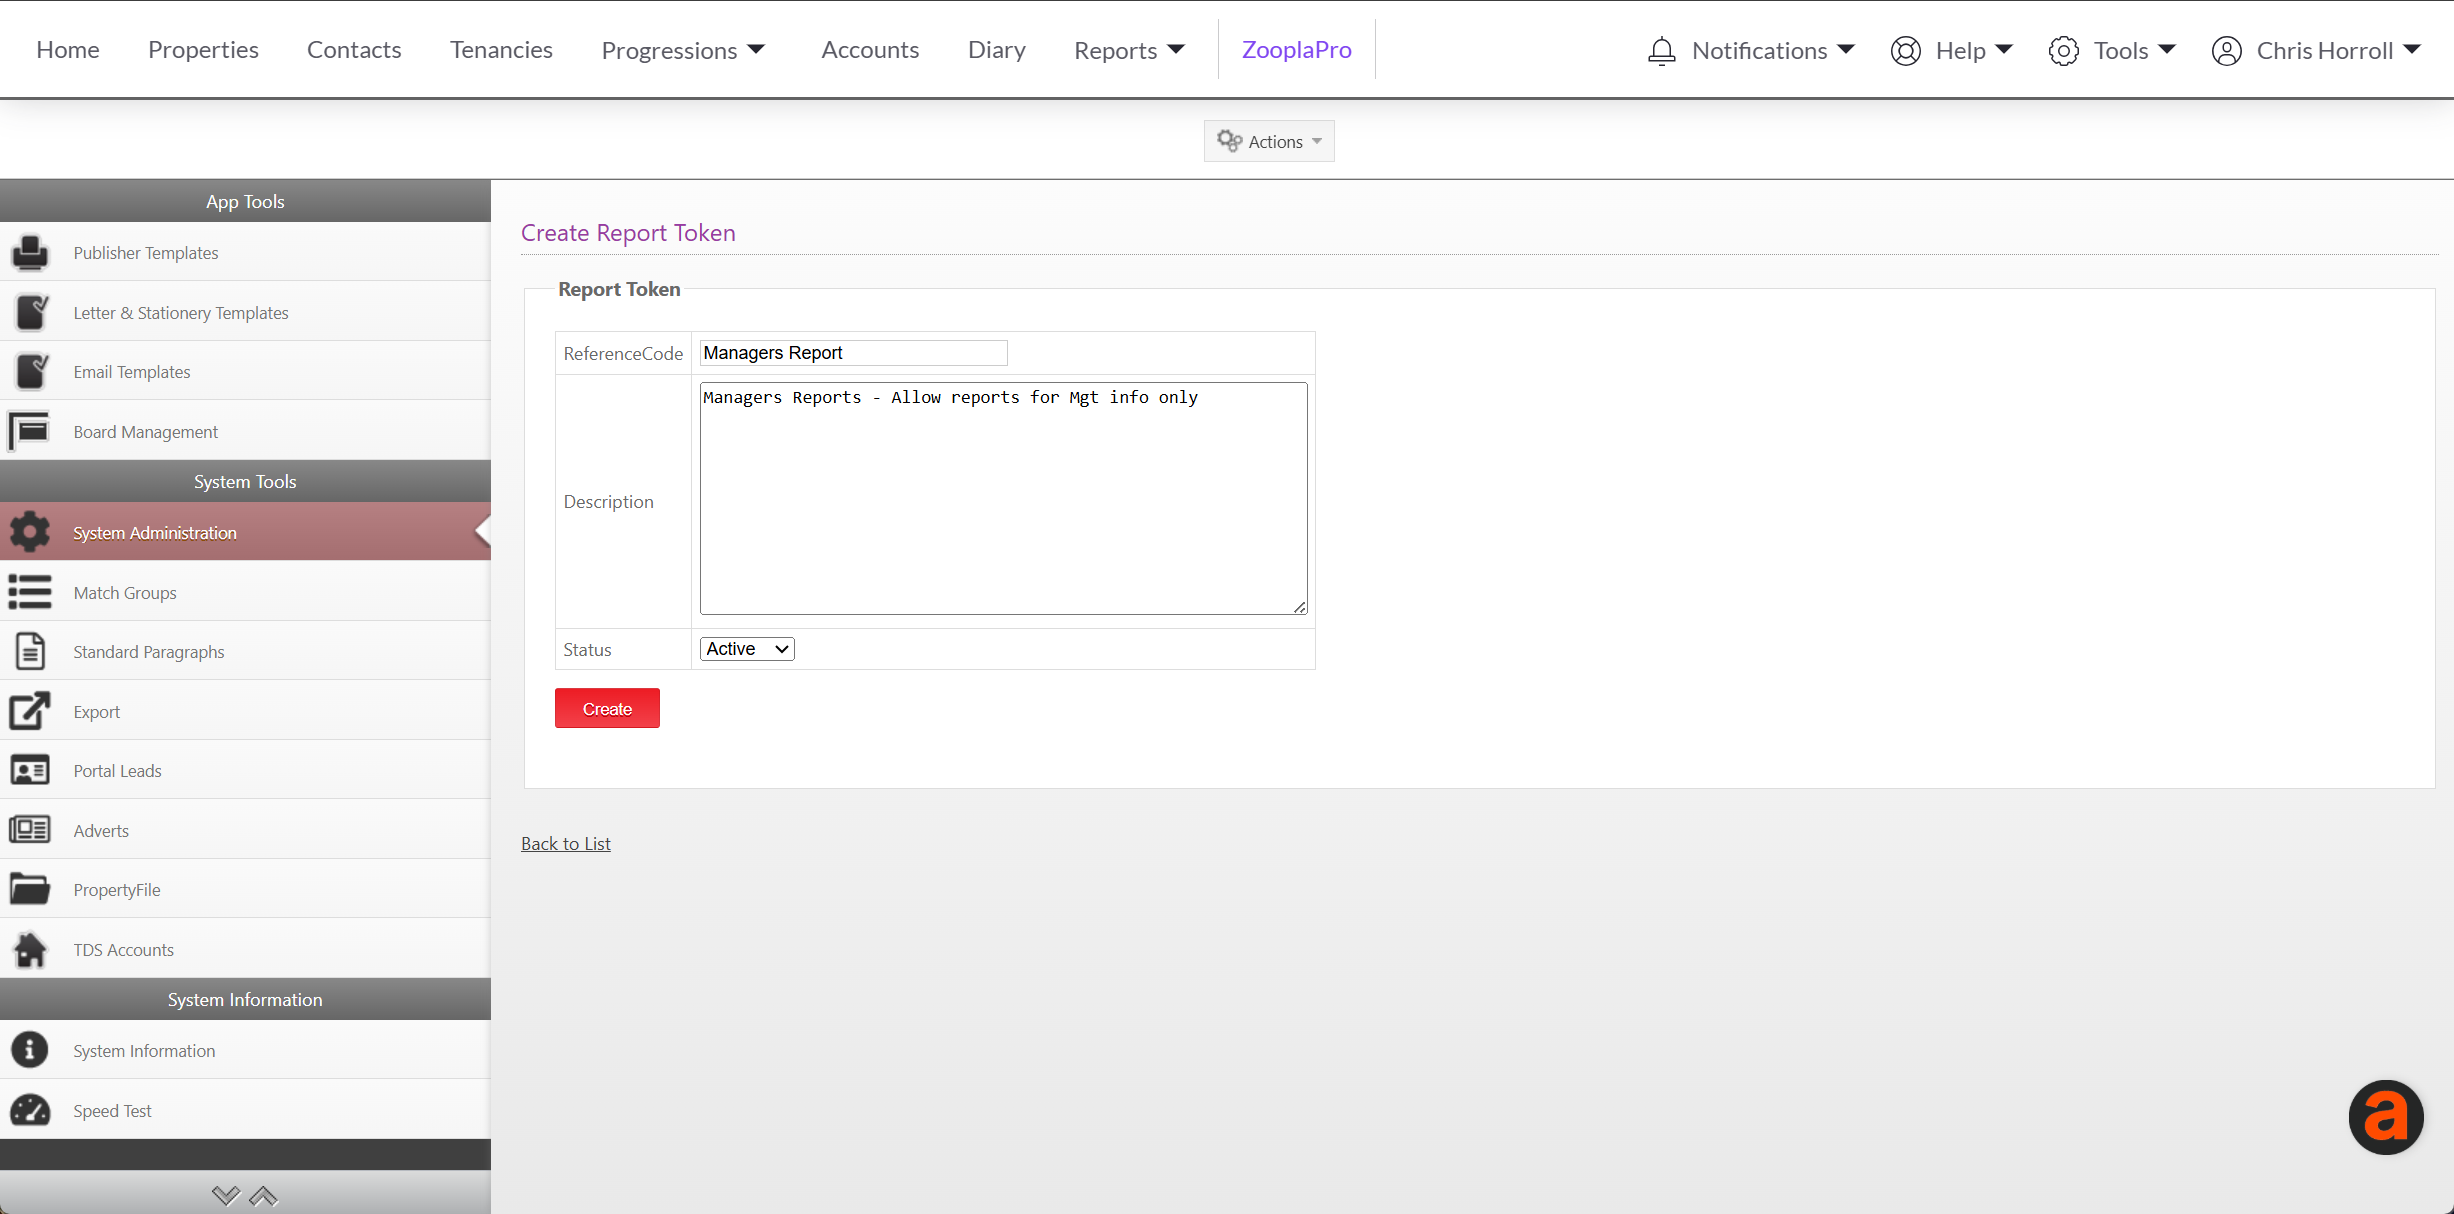Click the Portal Leads contact card icon
2454x1214 pixels.
click(30, 770)
